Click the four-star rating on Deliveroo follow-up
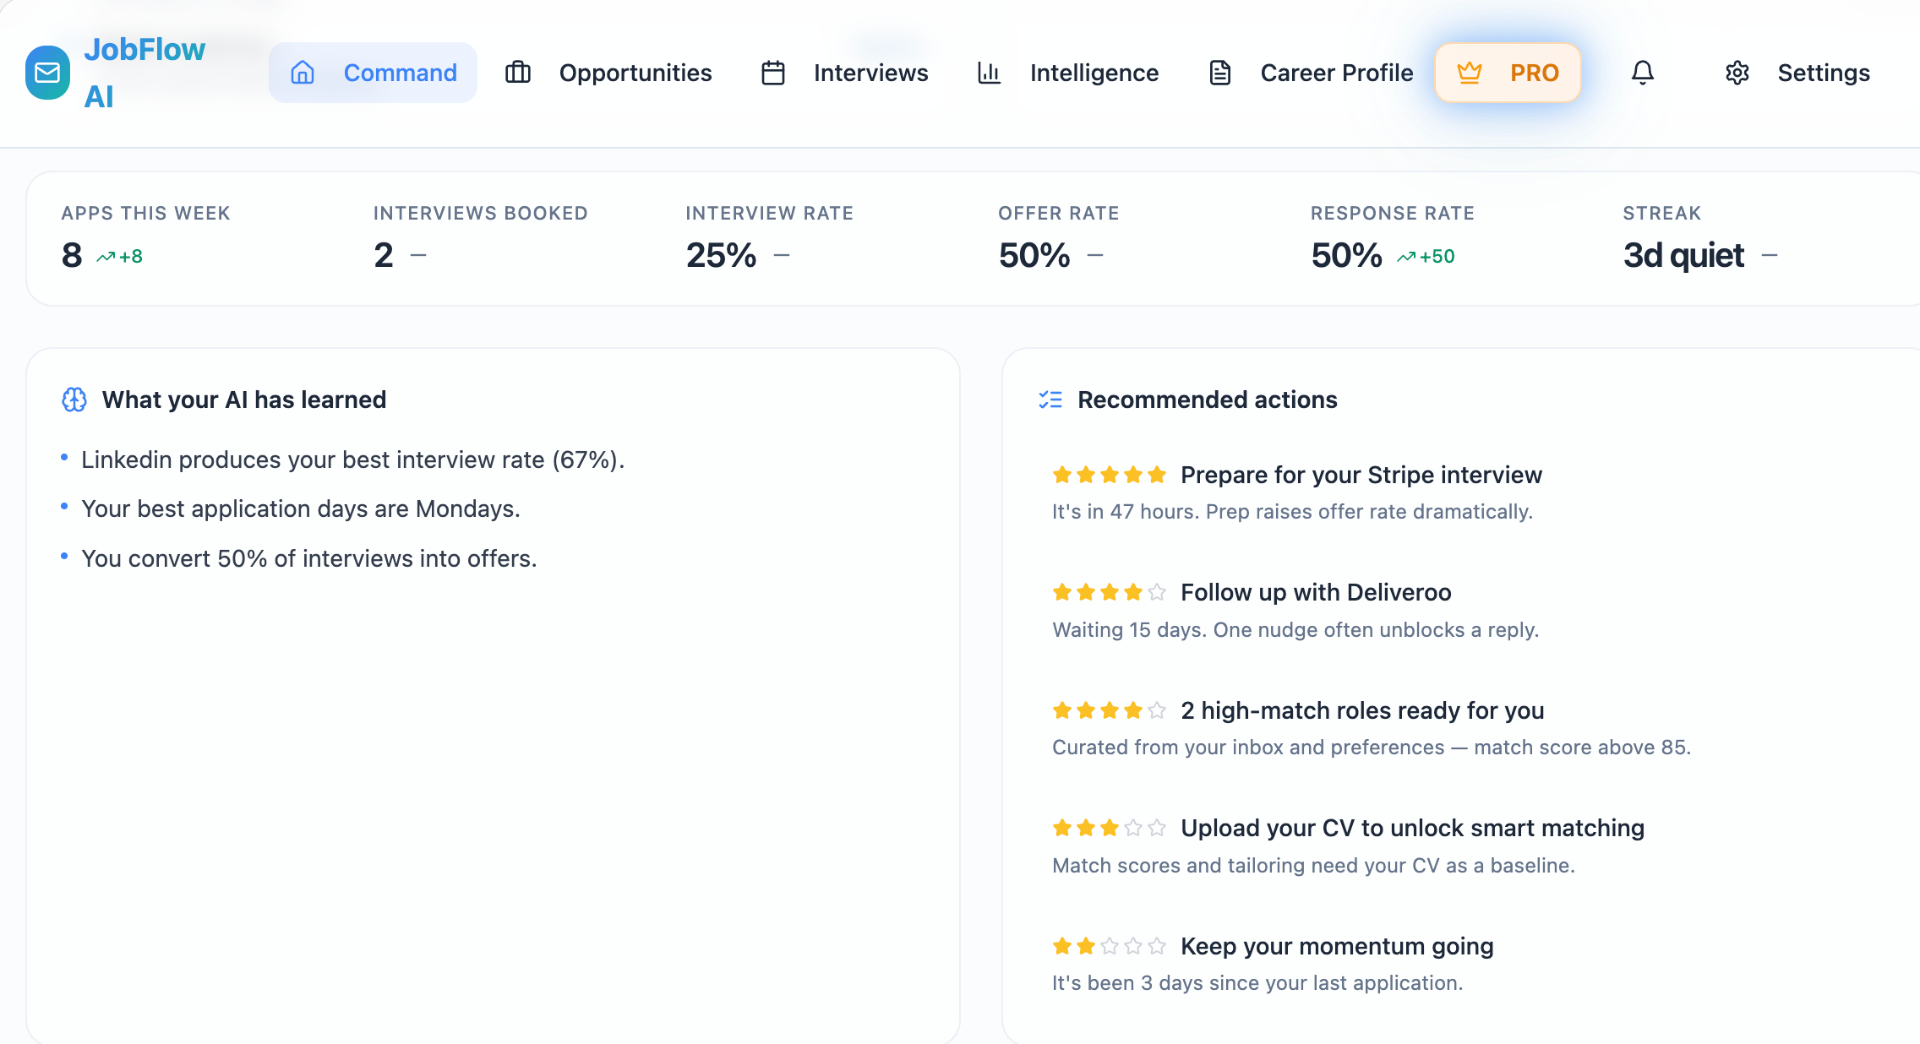This screenshot has height=1044, width=1920. tap(1109, 593)
